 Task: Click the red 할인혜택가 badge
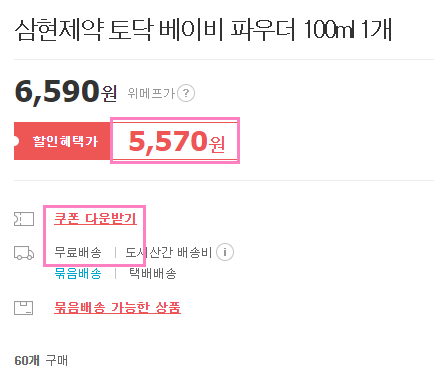click(x=62, y=141)
